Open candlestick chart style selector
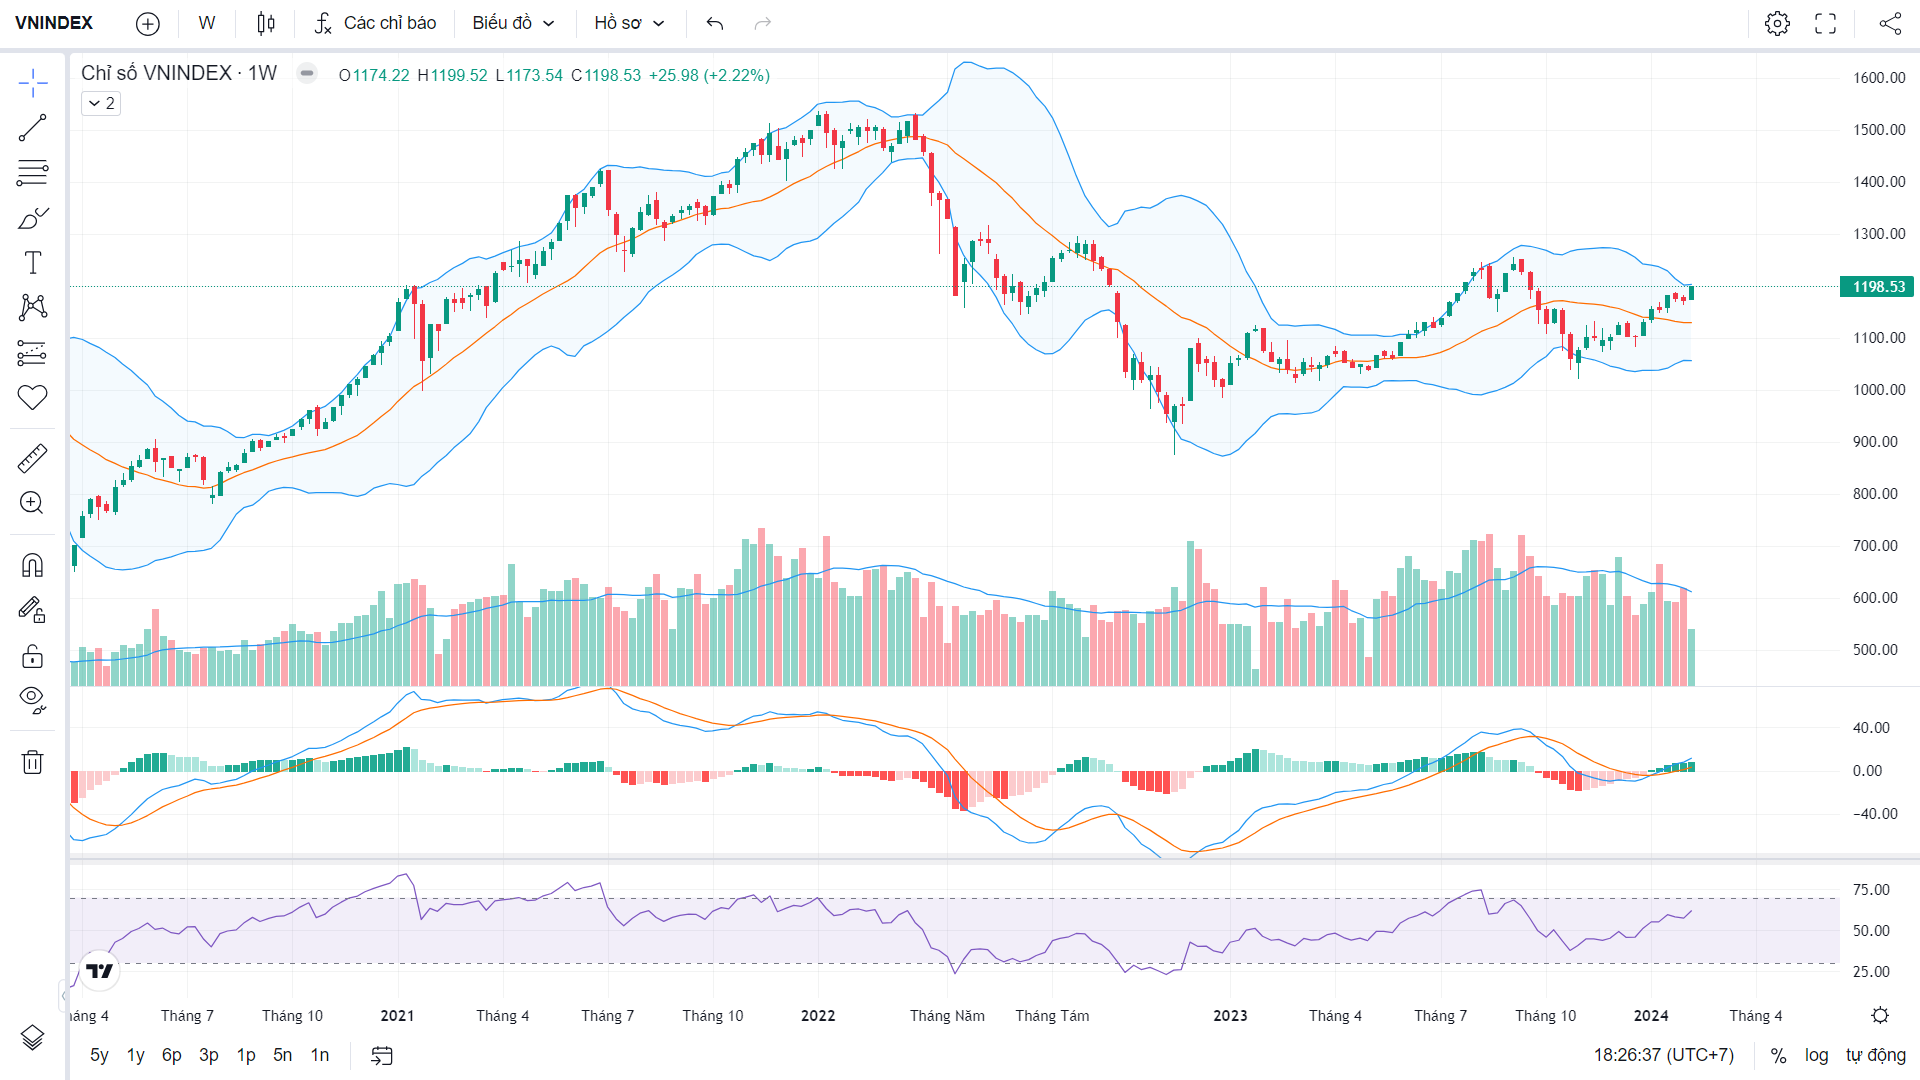This screenshot has height=1080, width=1920. coord(266,23)
